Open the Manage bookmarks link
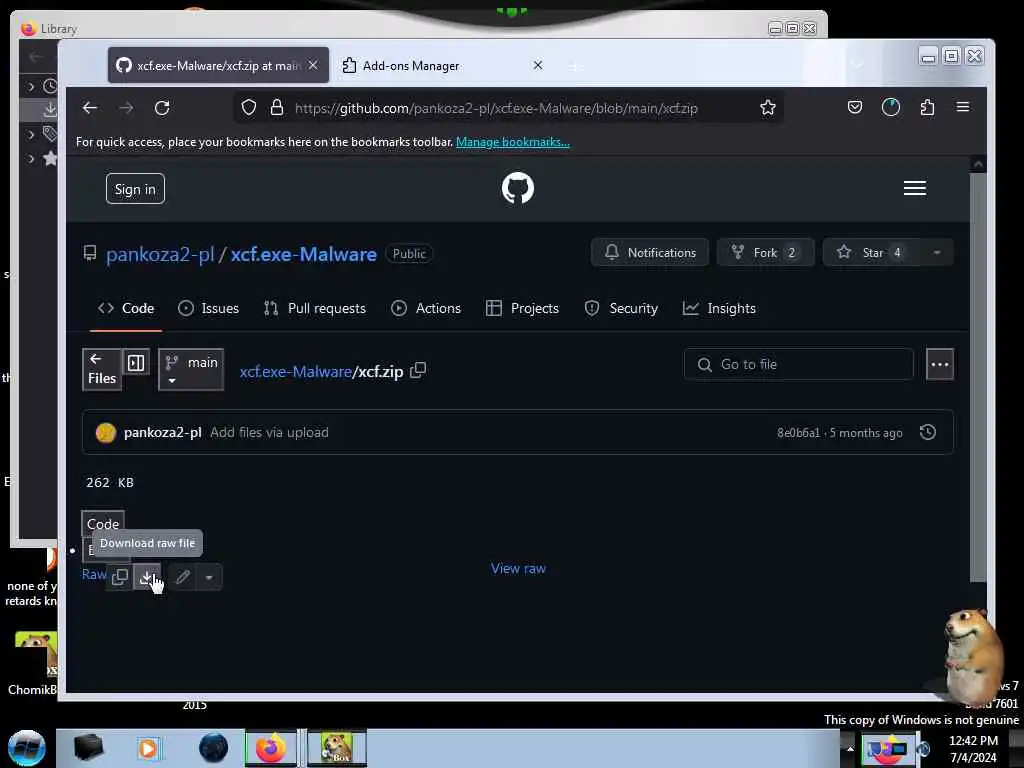The image size is (1024, 768). [513, 142]
